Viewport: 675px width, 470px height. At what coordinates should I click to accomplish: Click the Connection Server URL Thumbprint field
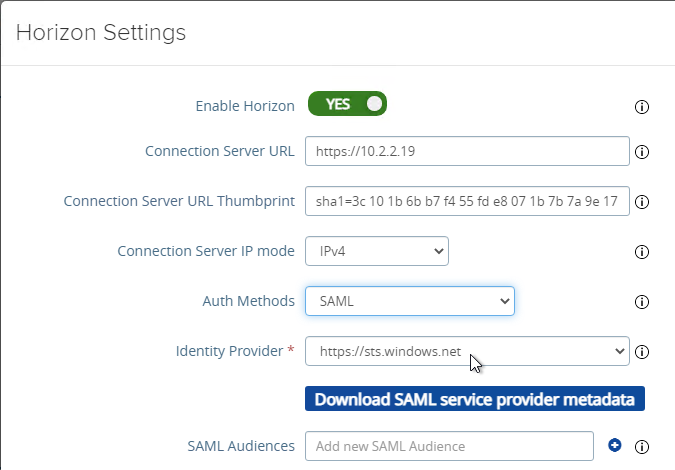click(x=467, y=201)
